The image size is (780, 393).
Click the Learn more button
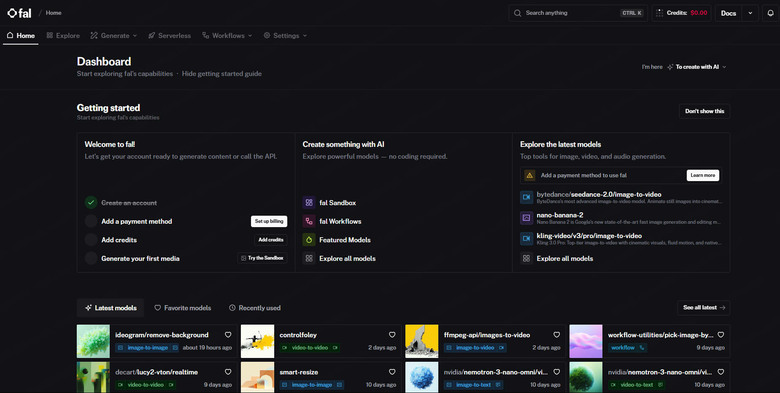(703, 175)
